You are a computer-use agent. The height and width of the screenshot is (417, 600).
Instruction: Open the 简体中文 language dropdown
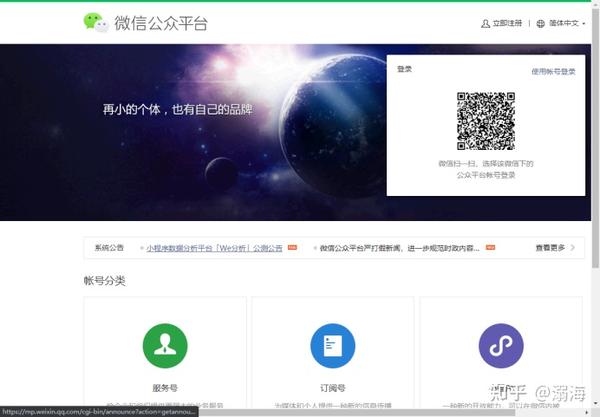(567, 23)
